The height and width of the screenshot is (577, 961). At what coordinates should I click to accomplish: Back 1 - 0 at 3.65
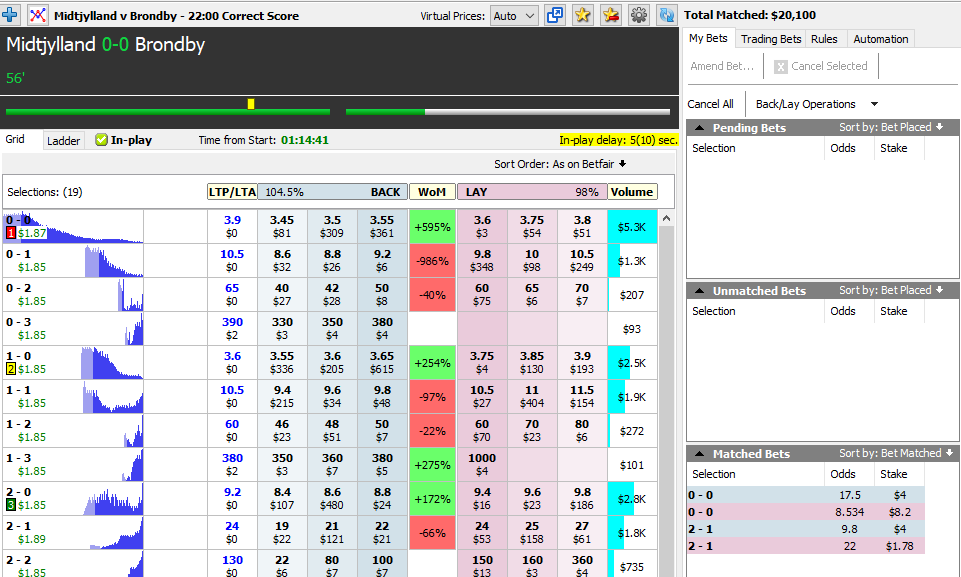coord(382,362)
